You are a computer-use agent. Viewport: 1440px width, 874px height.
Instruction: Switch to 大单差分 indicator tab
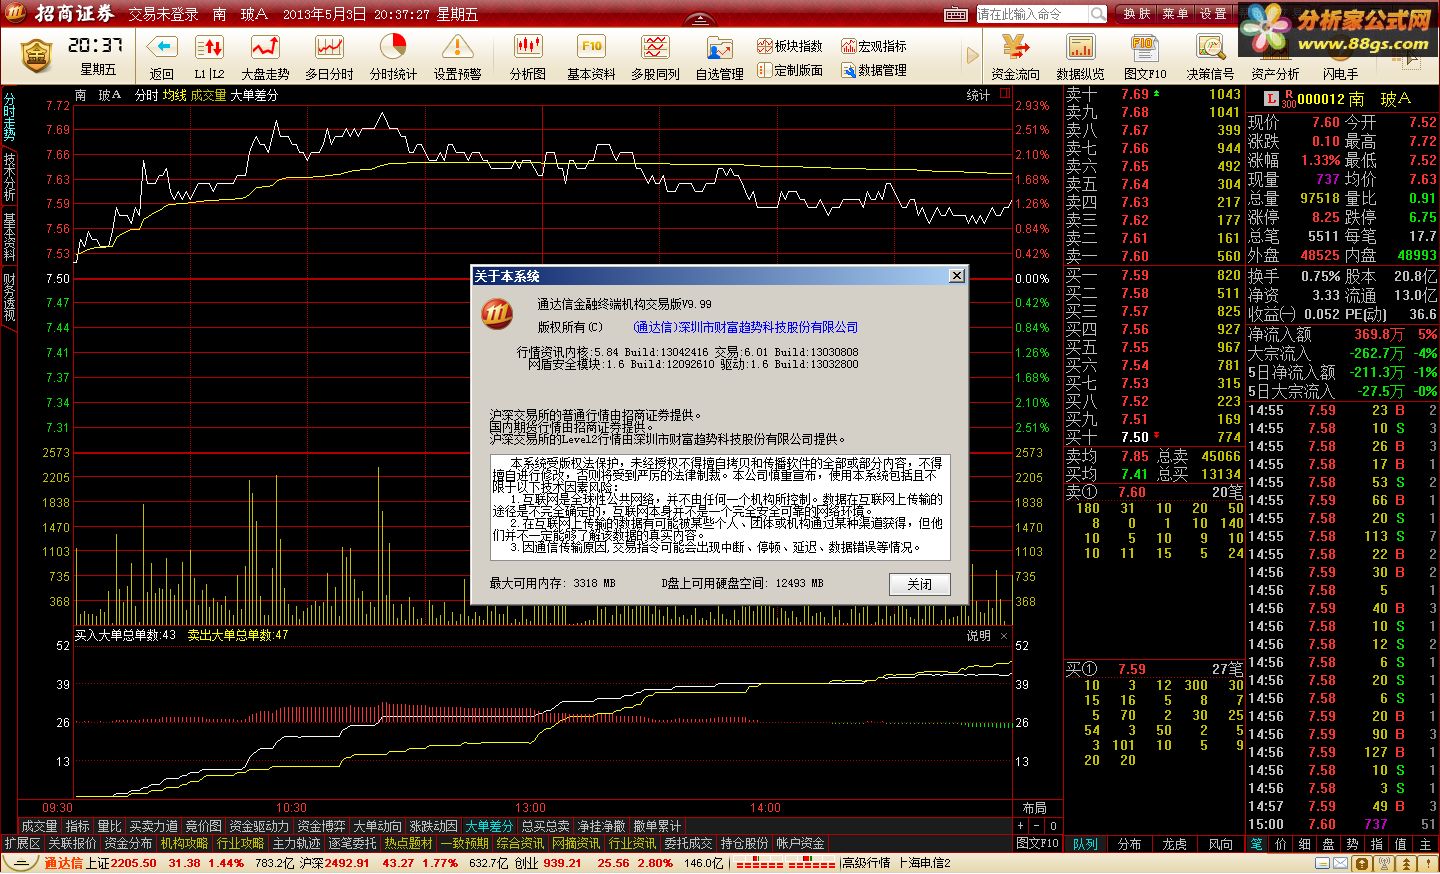tap(489, 826)
